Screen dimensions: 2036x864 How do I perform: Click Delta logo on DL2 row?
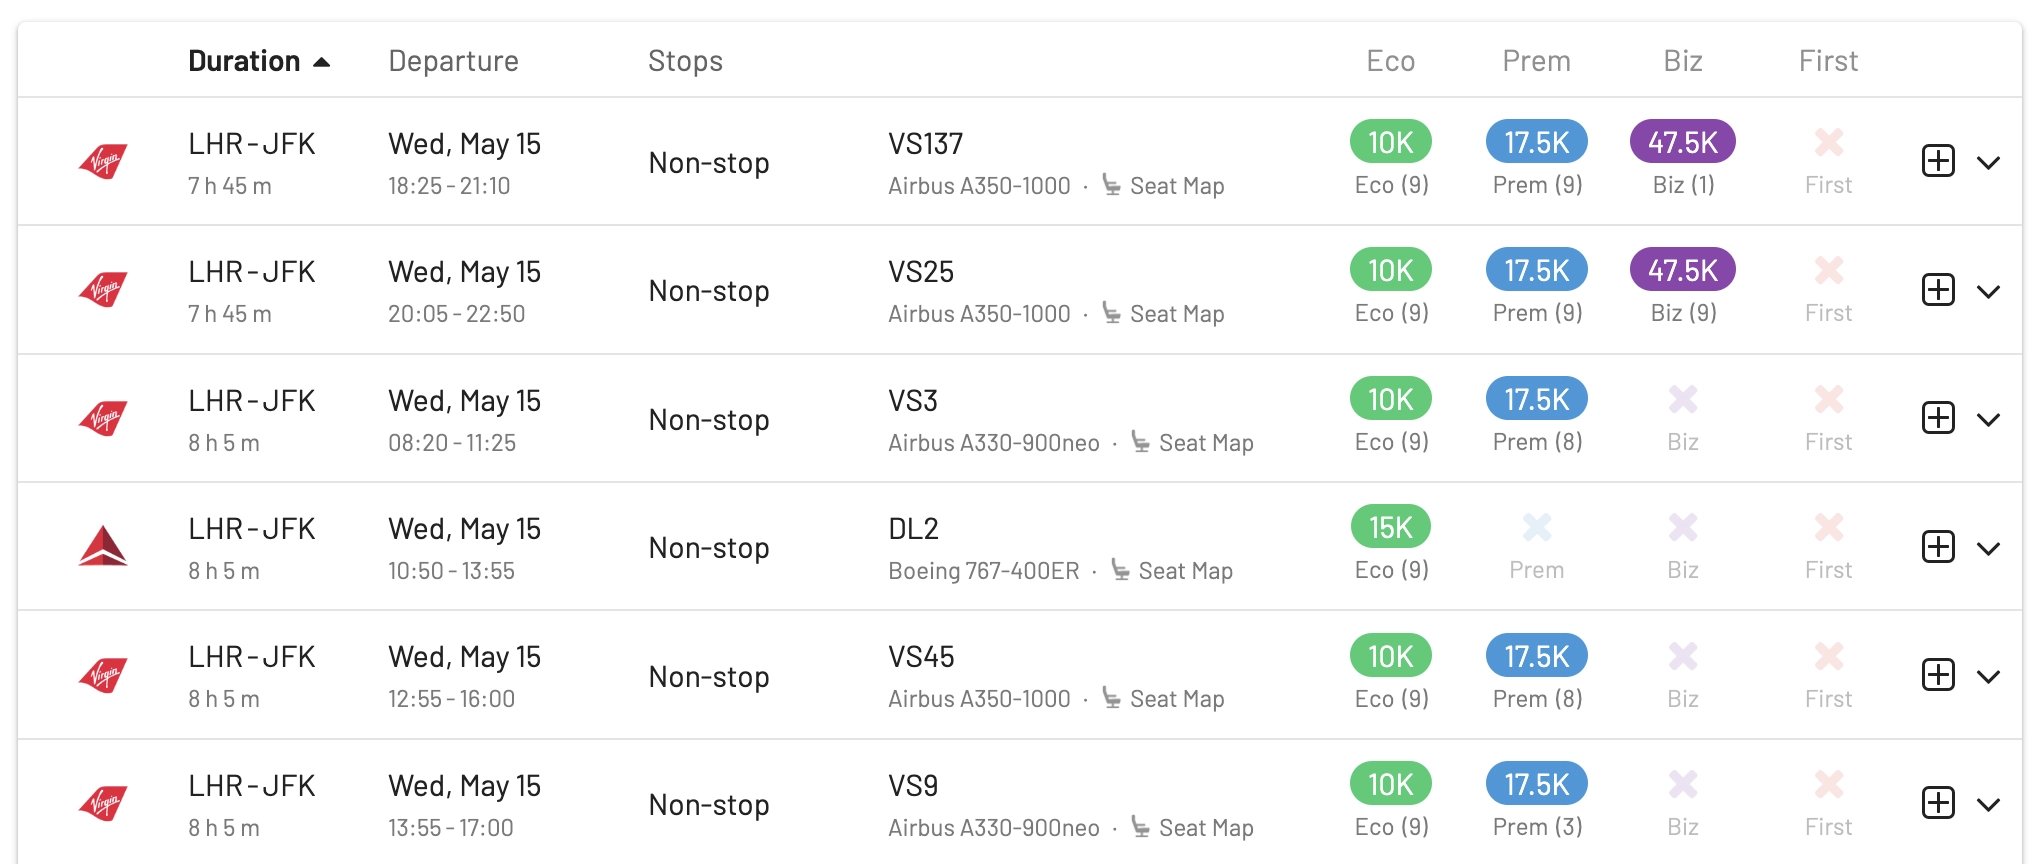(103, 547)
